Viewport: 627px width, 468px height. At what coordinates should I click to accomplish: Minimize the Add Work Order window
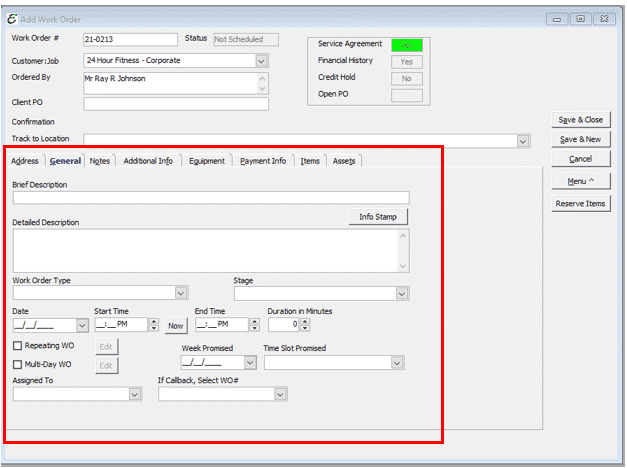tap(557, 19)
